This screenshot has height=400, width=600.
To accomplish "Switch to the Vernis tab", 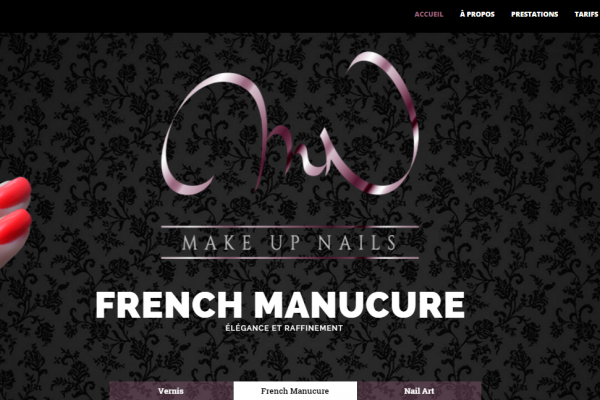I will coord(171,391).
